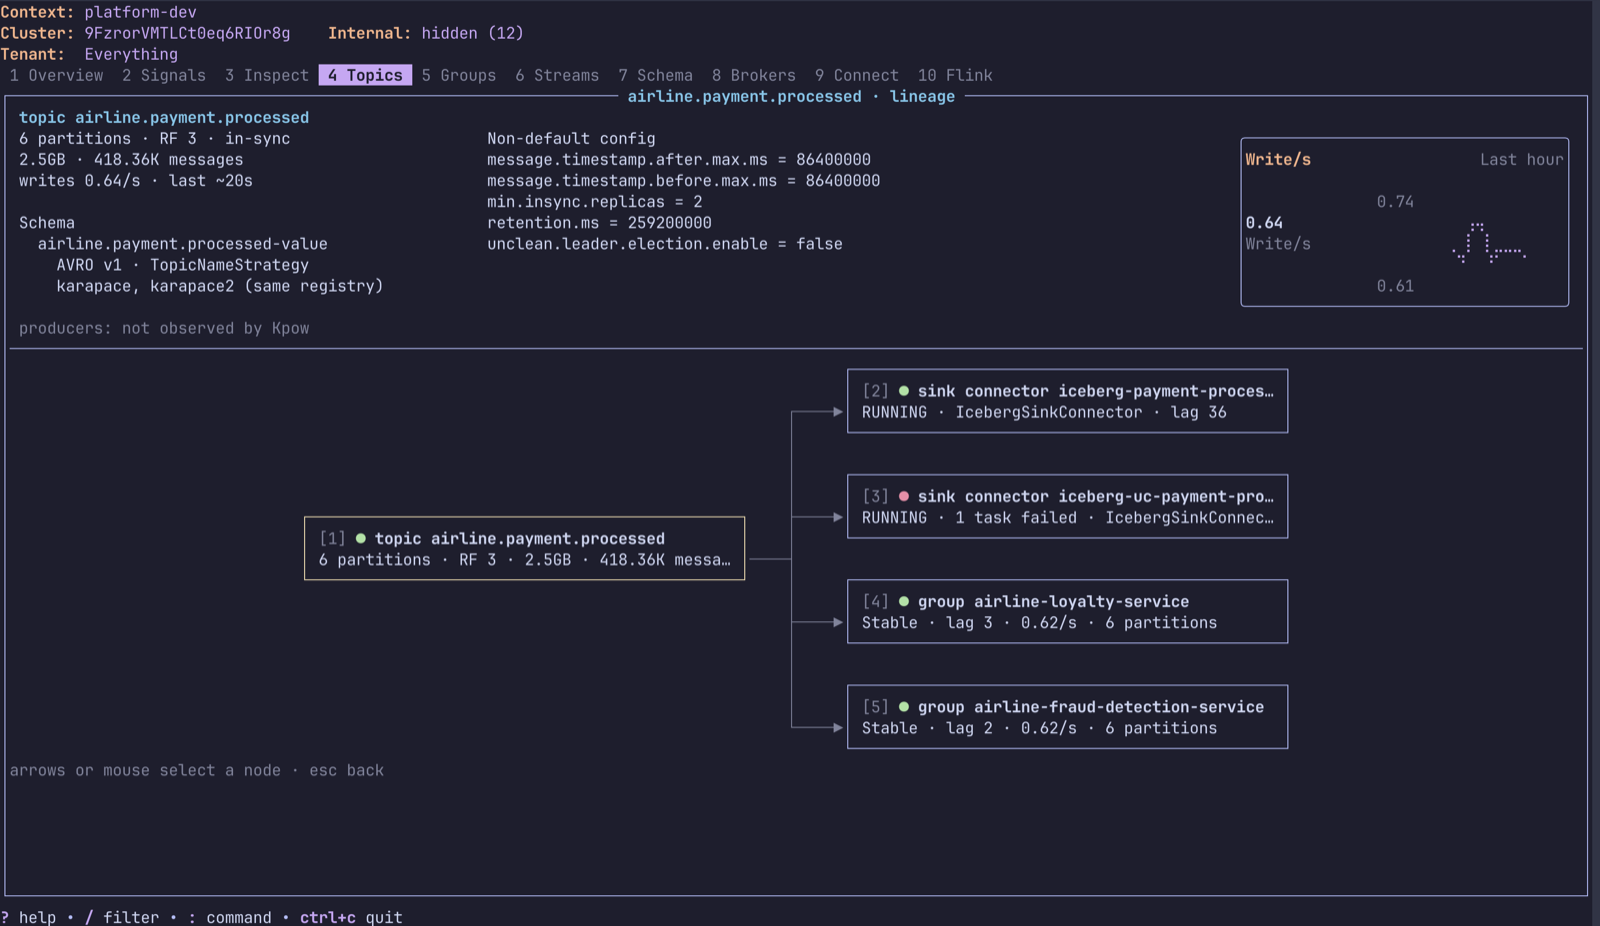Click the : command shortcut
The width and height of the screenshot is (1600, 926).
[x=230, y=917]
